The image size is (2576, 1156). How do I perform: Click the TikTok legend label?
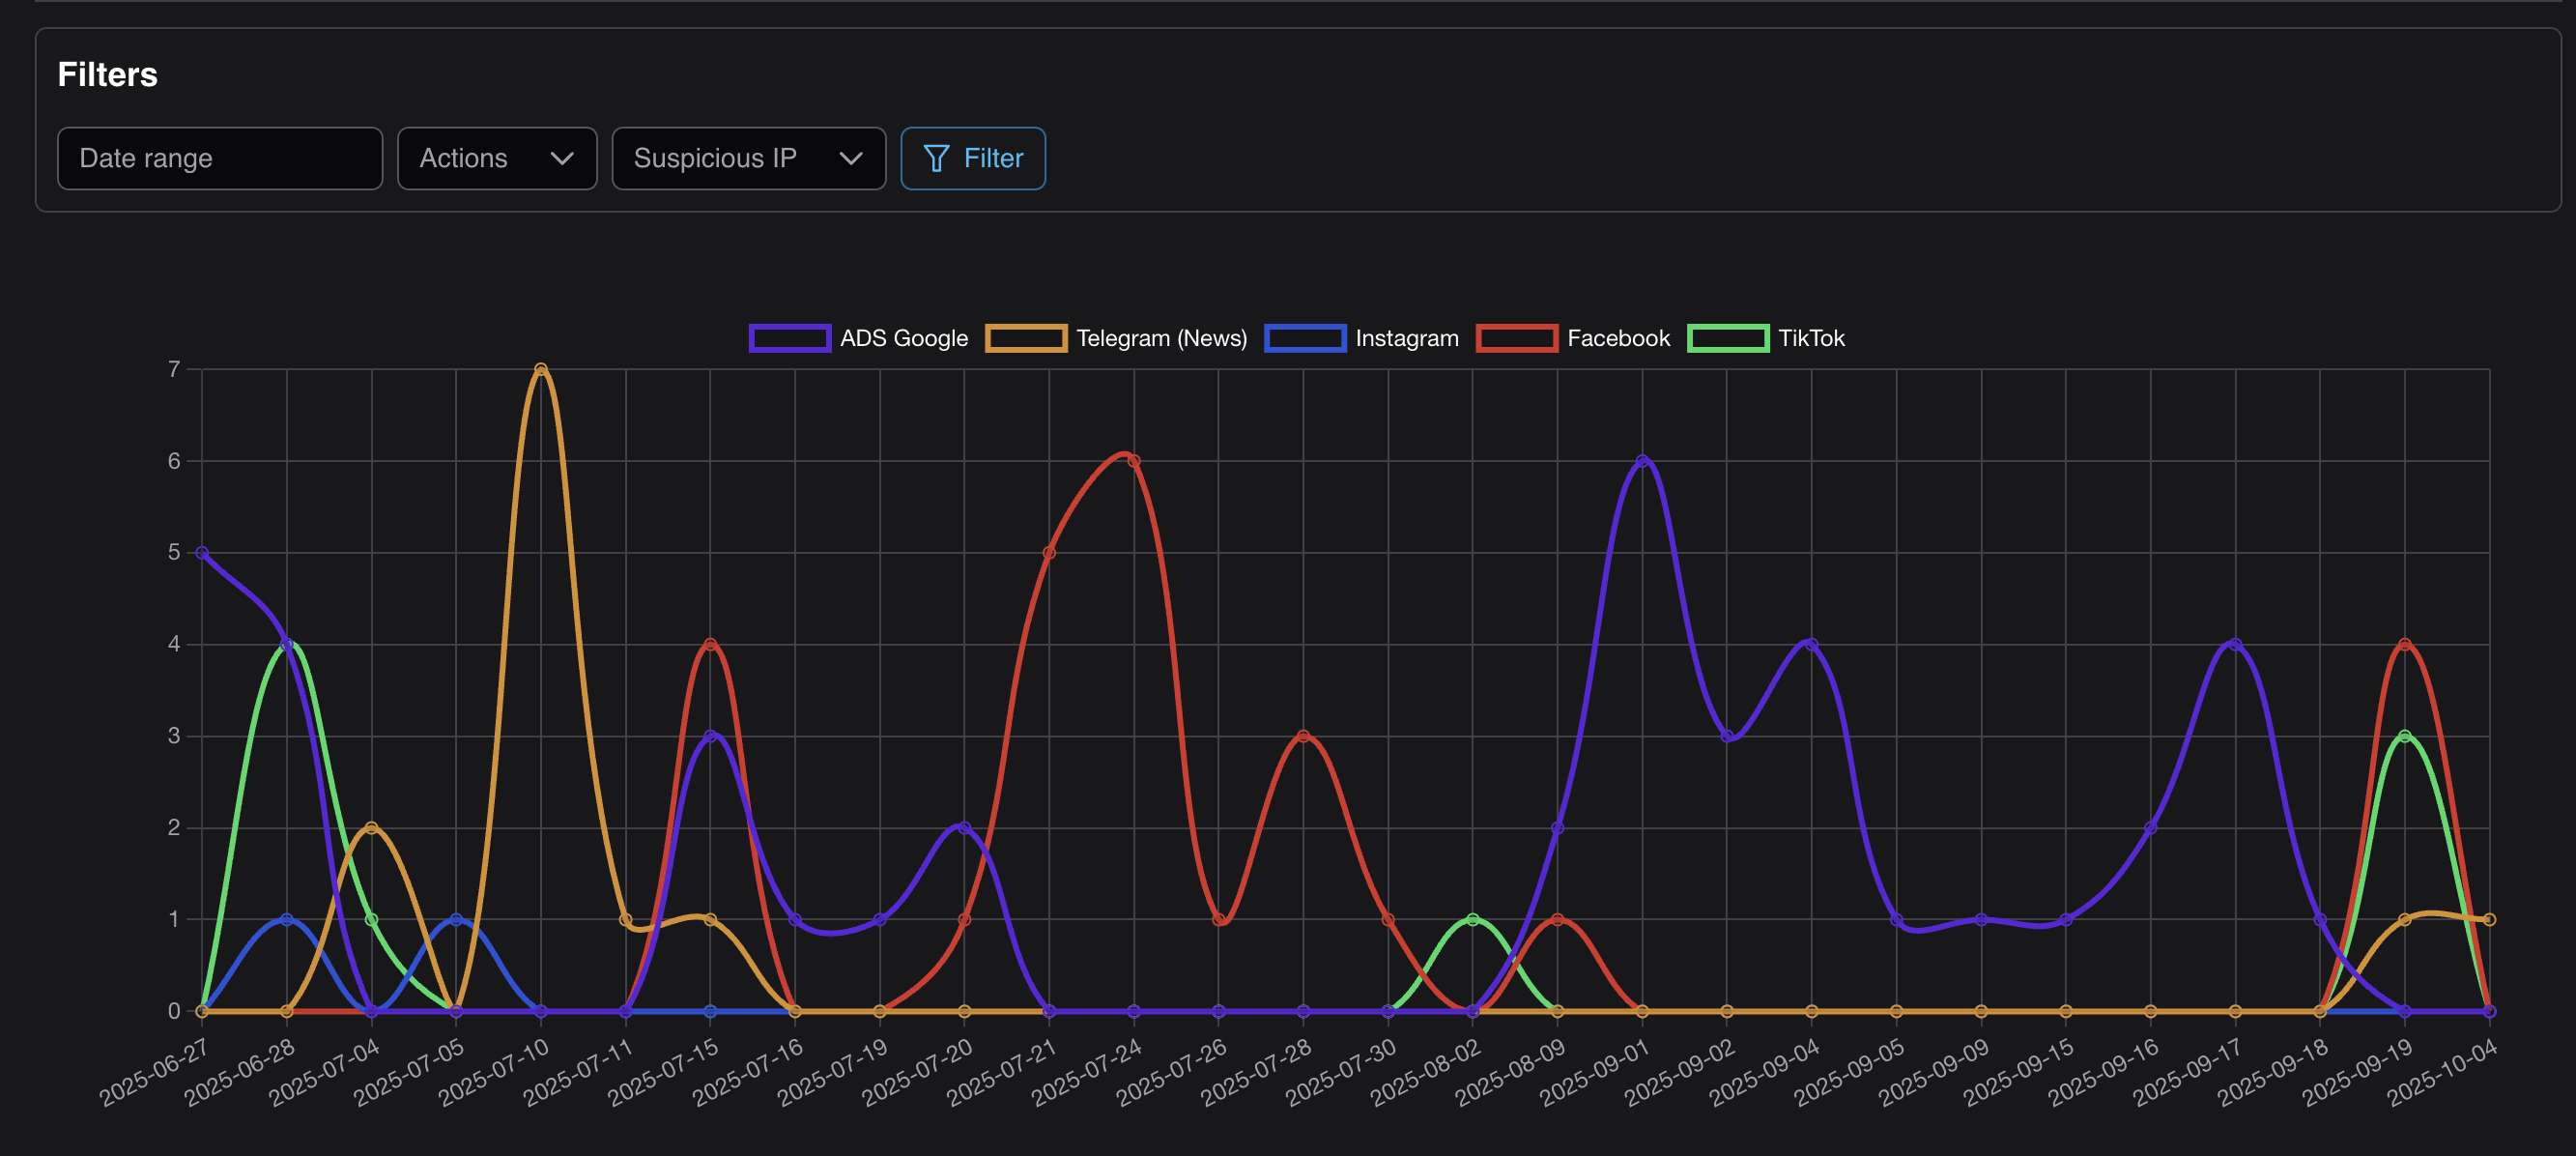pos(1810,338)
